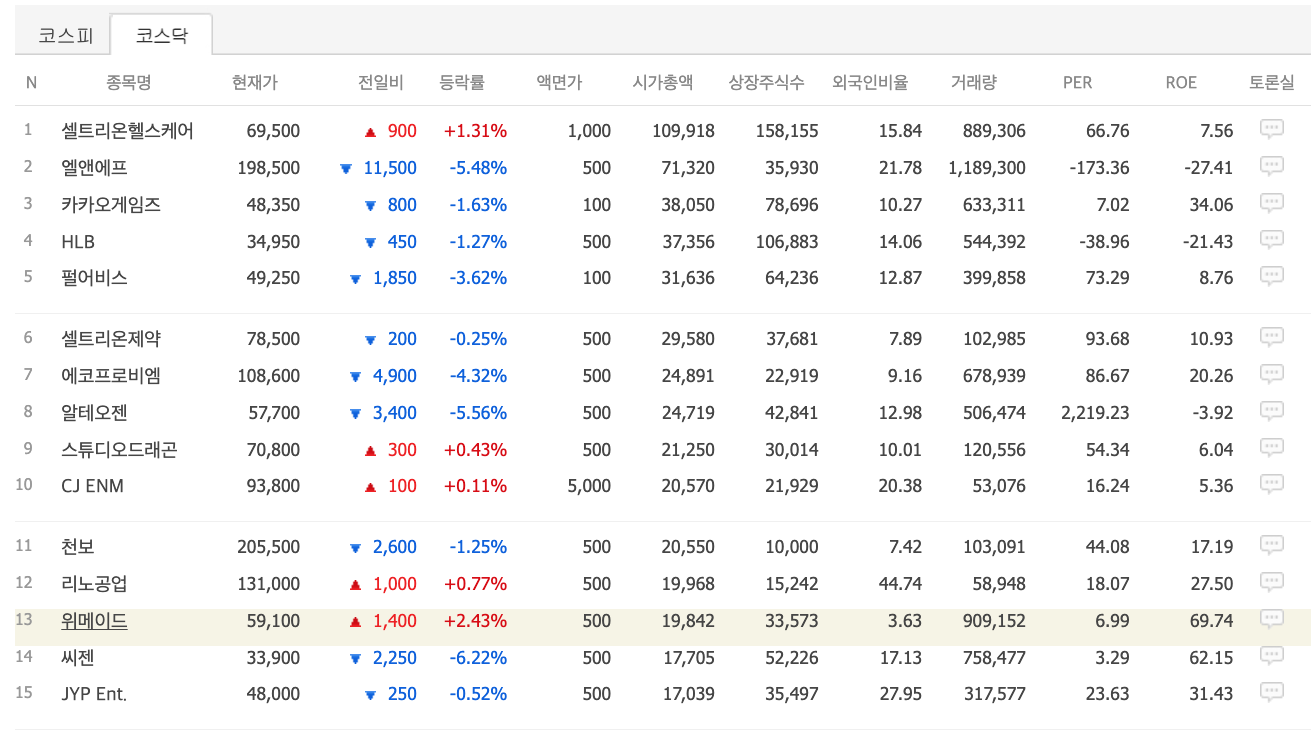The image size is (1312, 738).
Task: Open discussion room icon for 펄어비스
Action: point(1271,276)
